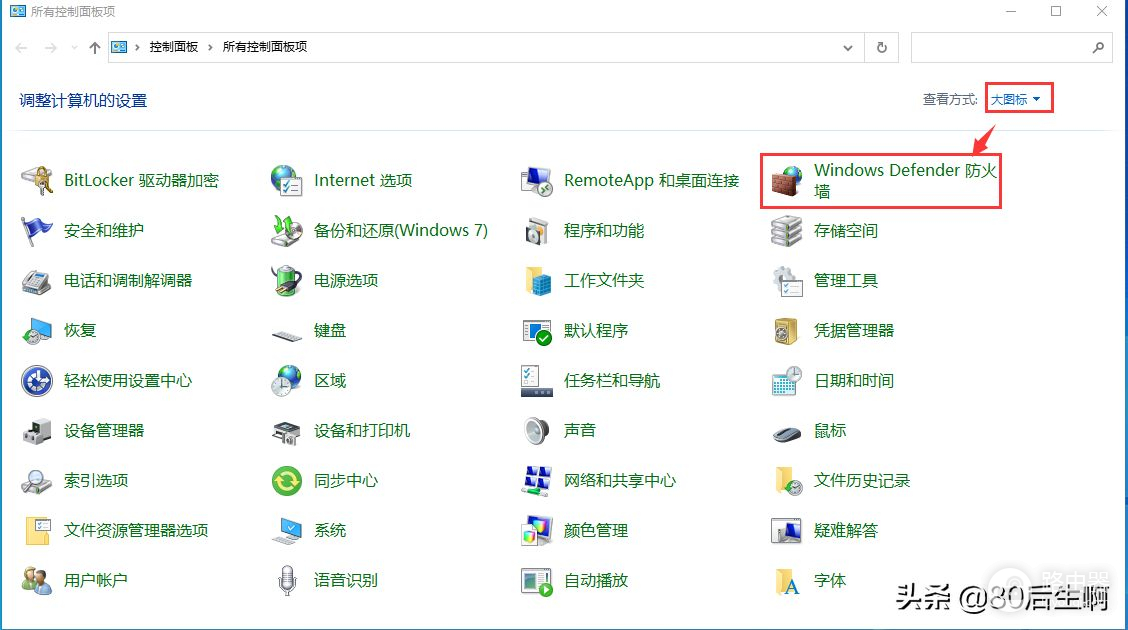Open 工作文件夹 icon

point(537,280)
